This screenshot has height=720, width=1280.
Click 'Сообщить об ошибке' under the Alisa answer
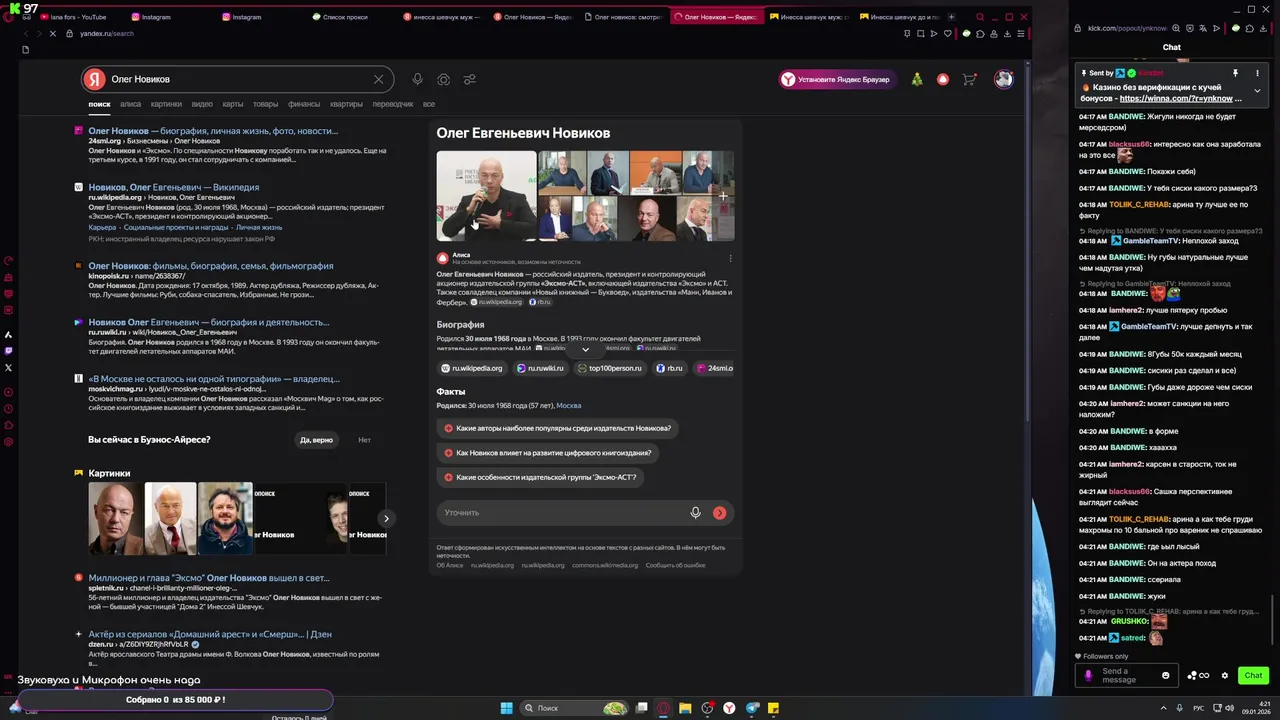(x=675, y=565)
